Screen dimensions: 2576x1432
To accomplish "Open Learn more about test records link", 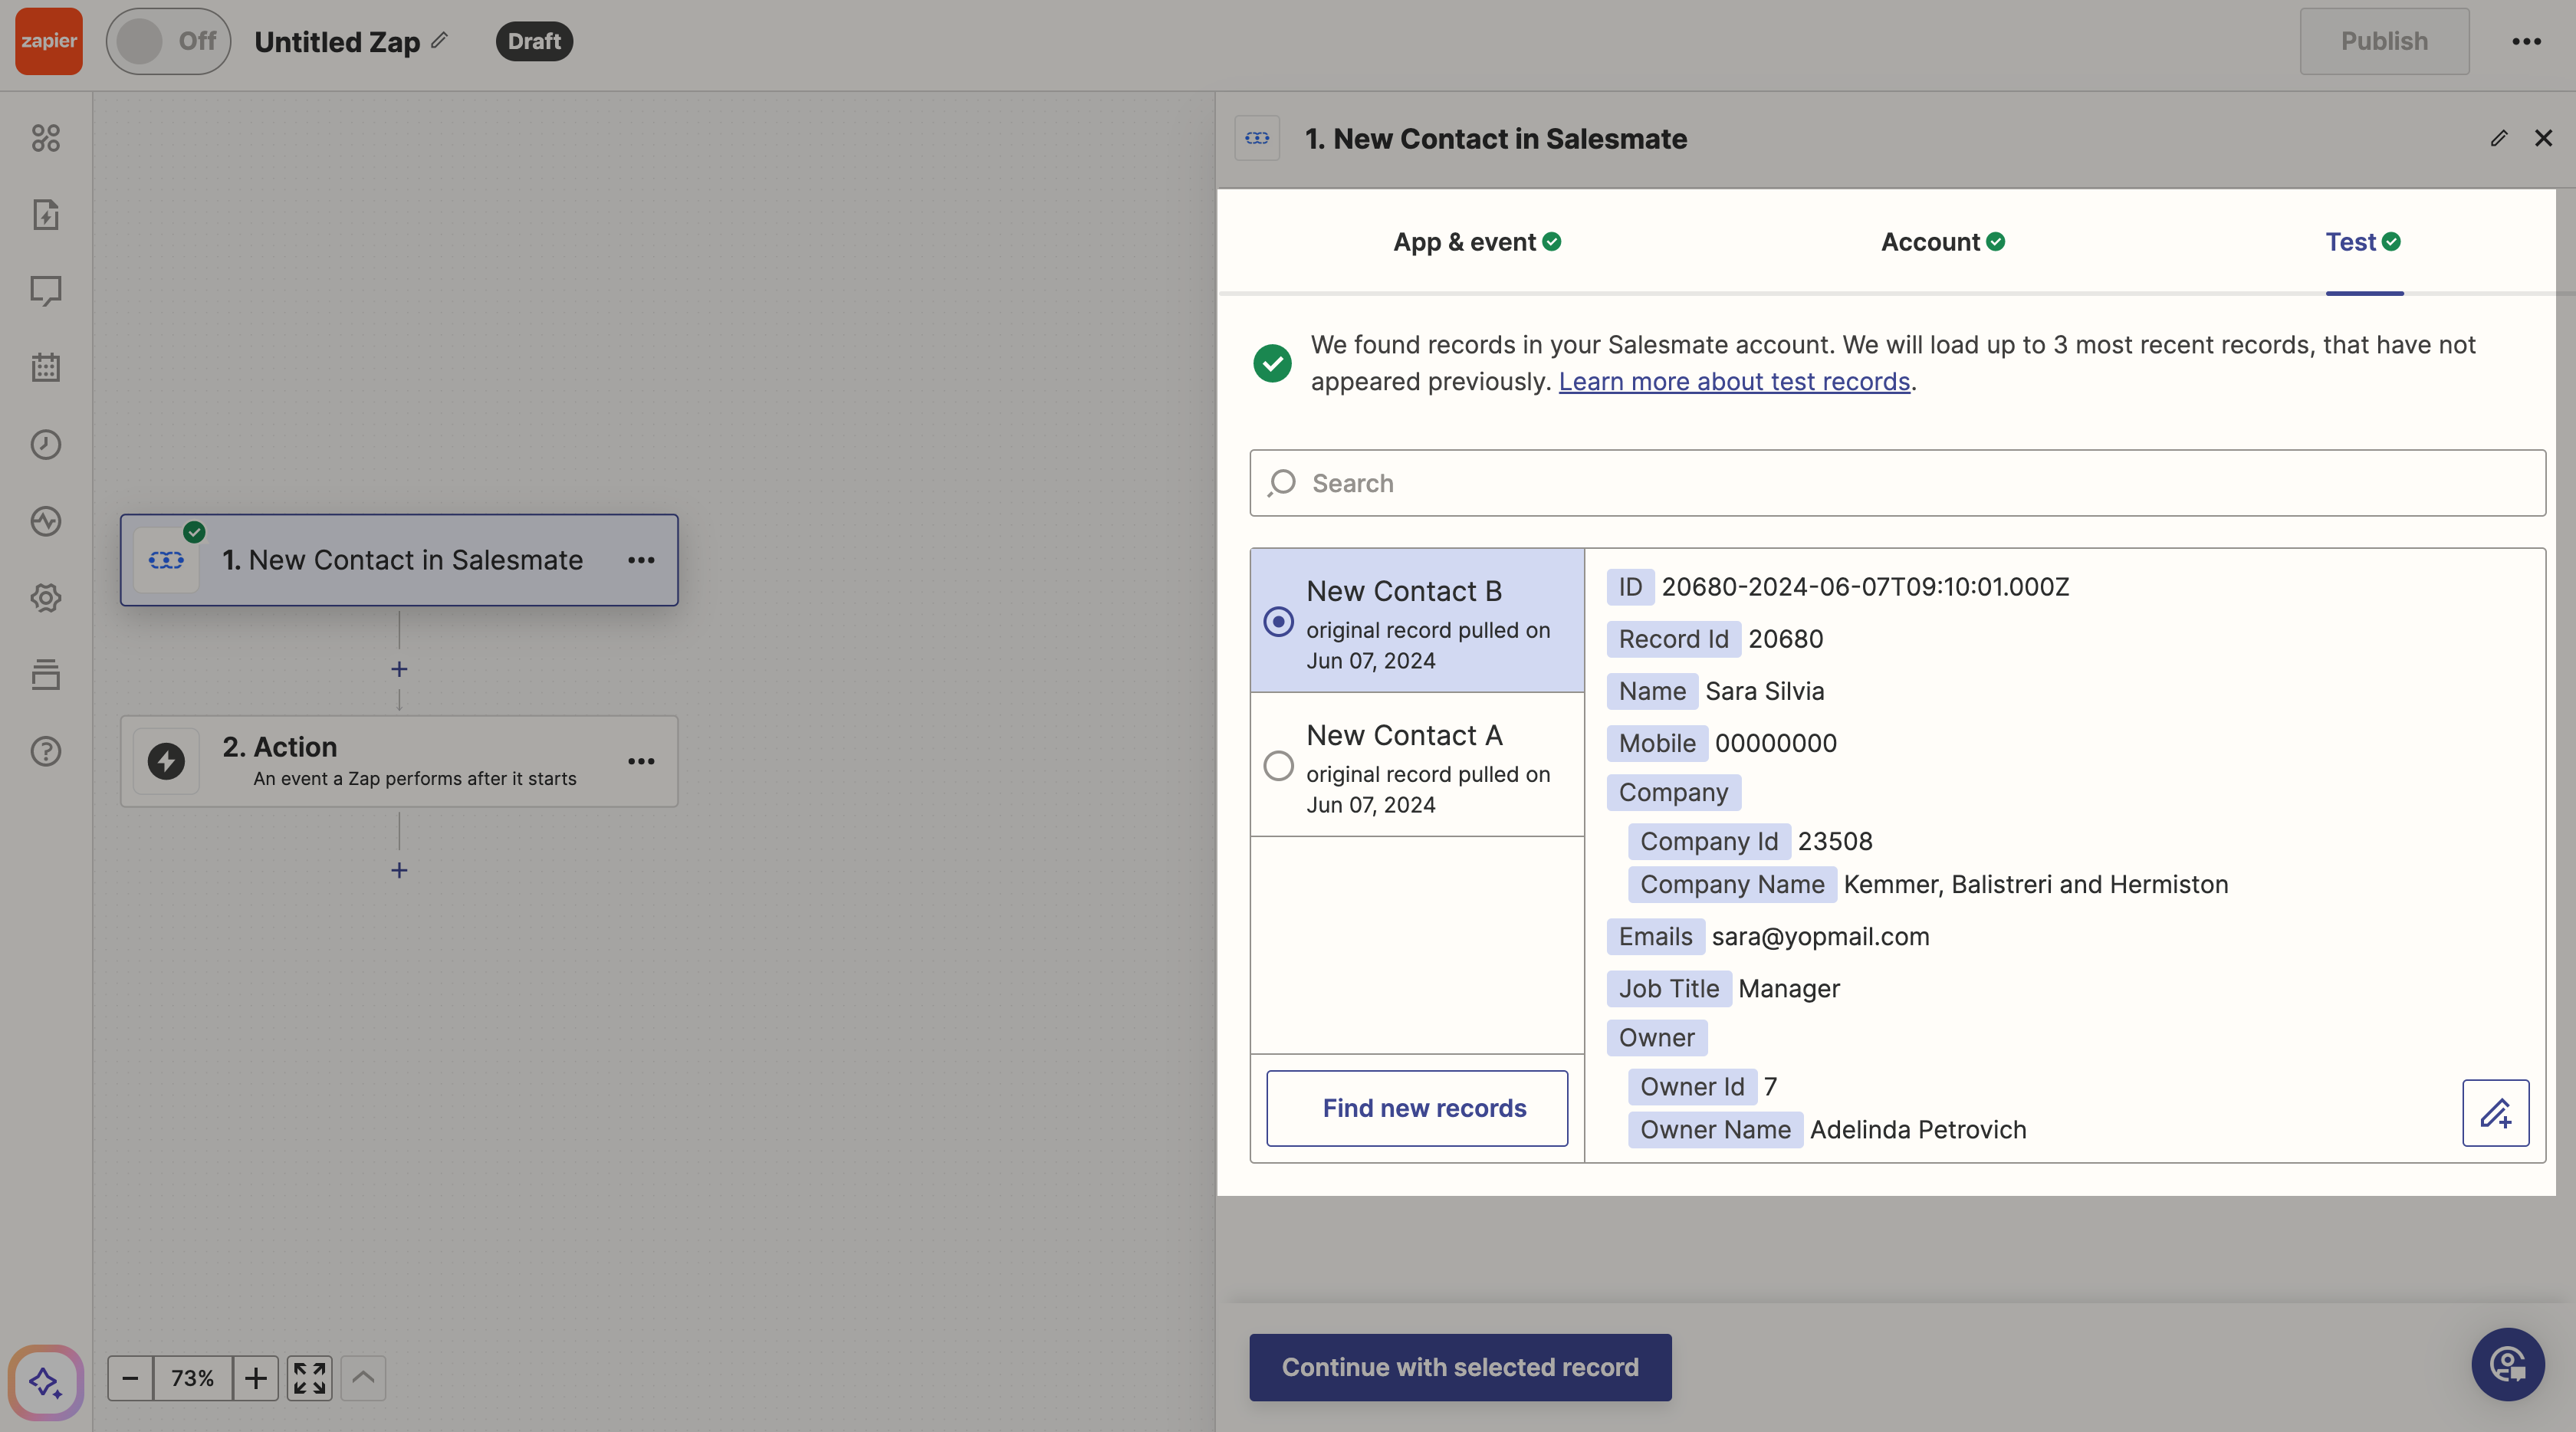I will 1734,381.
